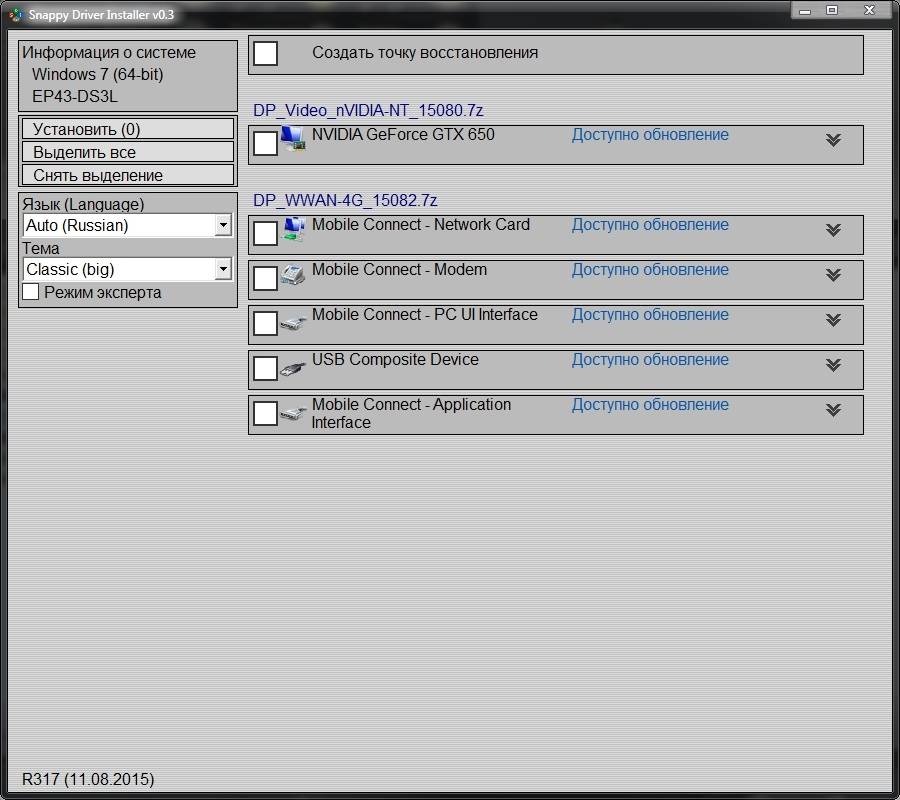Viewport: 900px width, 800px height.
Task: Enable the 'Режим эксперта' checkbox
Action: 30,292
